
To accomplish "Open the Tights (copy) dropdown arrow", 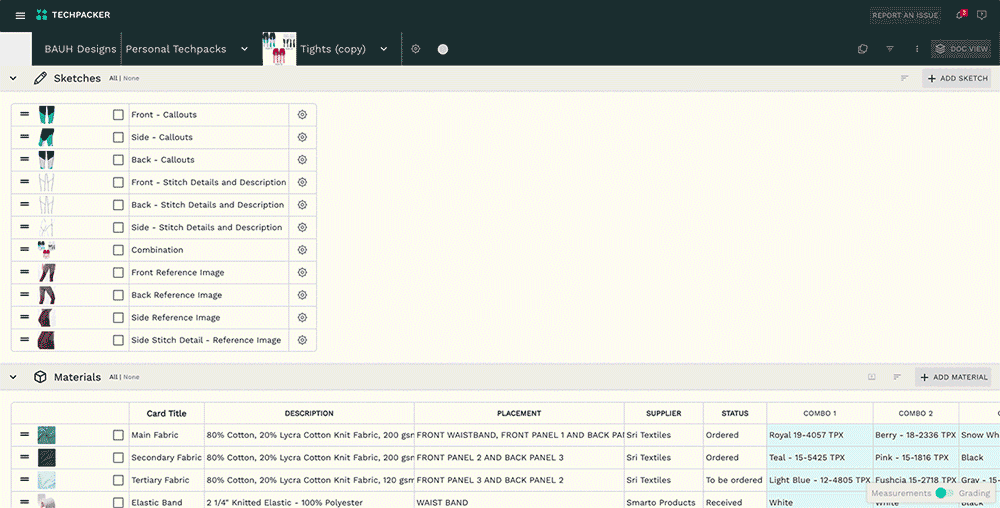I will (x=384, y=49).
